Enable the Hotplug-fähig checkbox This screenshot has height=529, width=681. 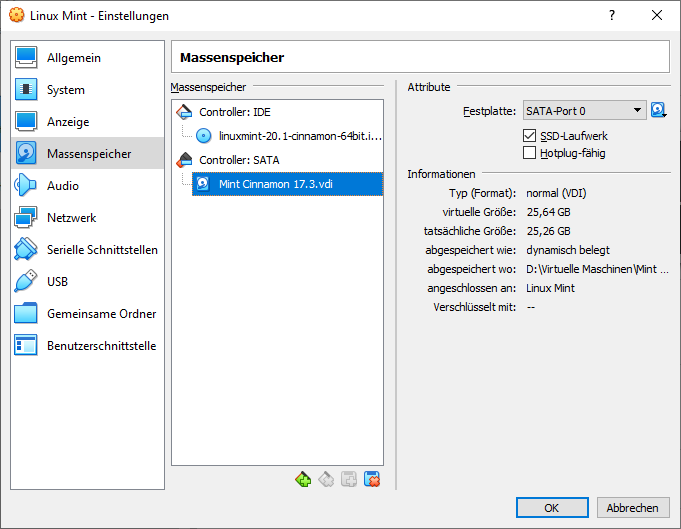tap(529, 153)
